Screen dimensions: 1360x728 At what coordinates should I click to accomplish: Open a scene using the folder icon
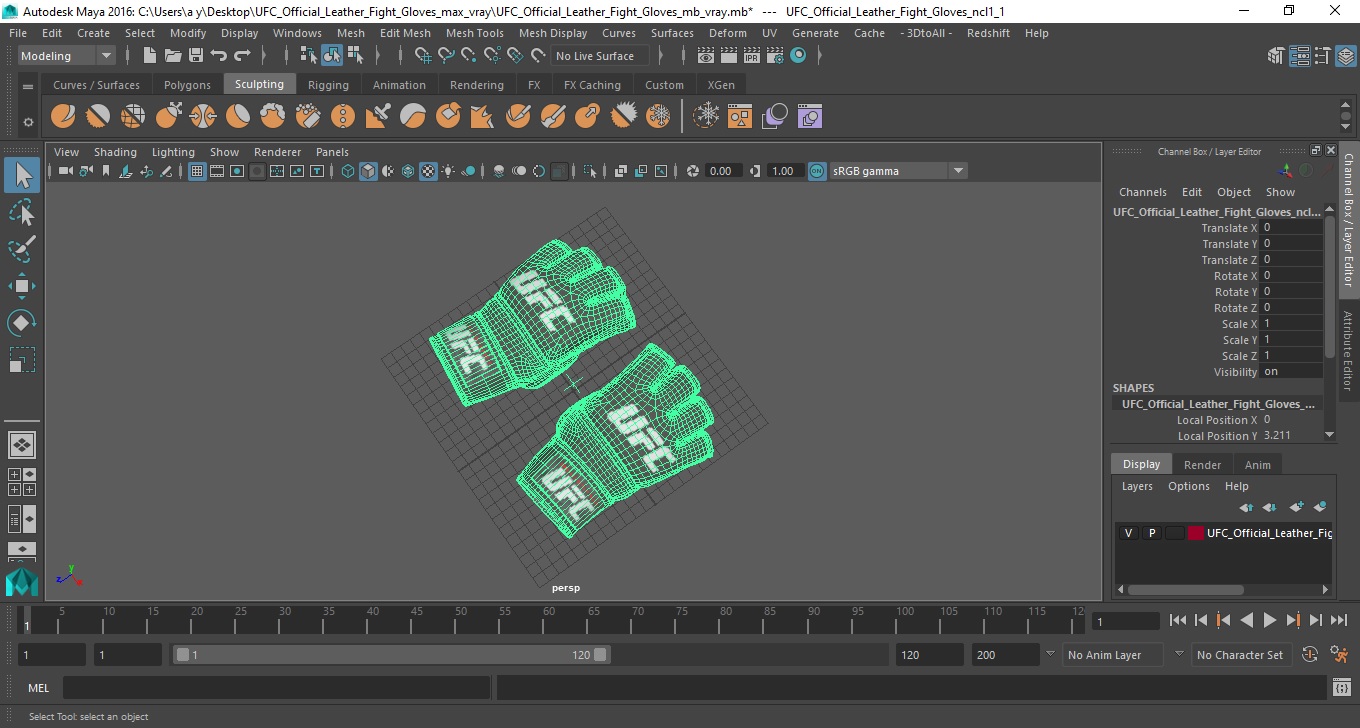click(x=173, y=56)
